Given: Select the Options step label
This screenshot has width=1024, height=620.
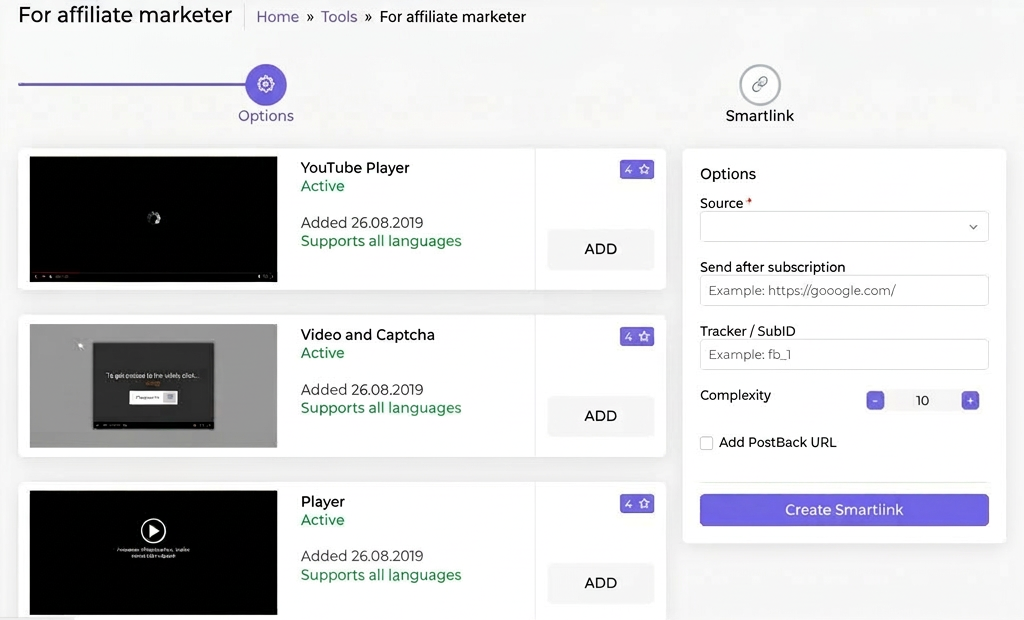Looking at the screenshot, I should coord(266,116).
